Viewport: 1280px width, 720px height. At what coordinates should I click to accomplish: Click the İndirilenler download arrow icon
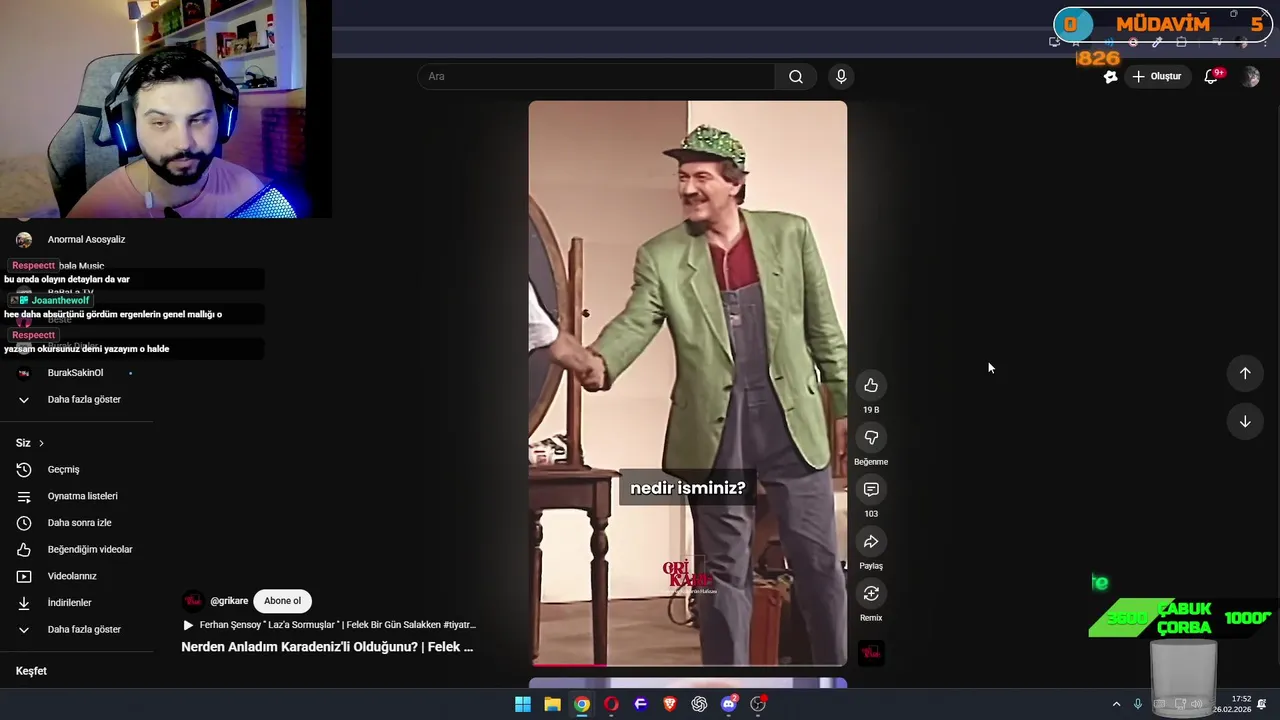tap(24, 603)
